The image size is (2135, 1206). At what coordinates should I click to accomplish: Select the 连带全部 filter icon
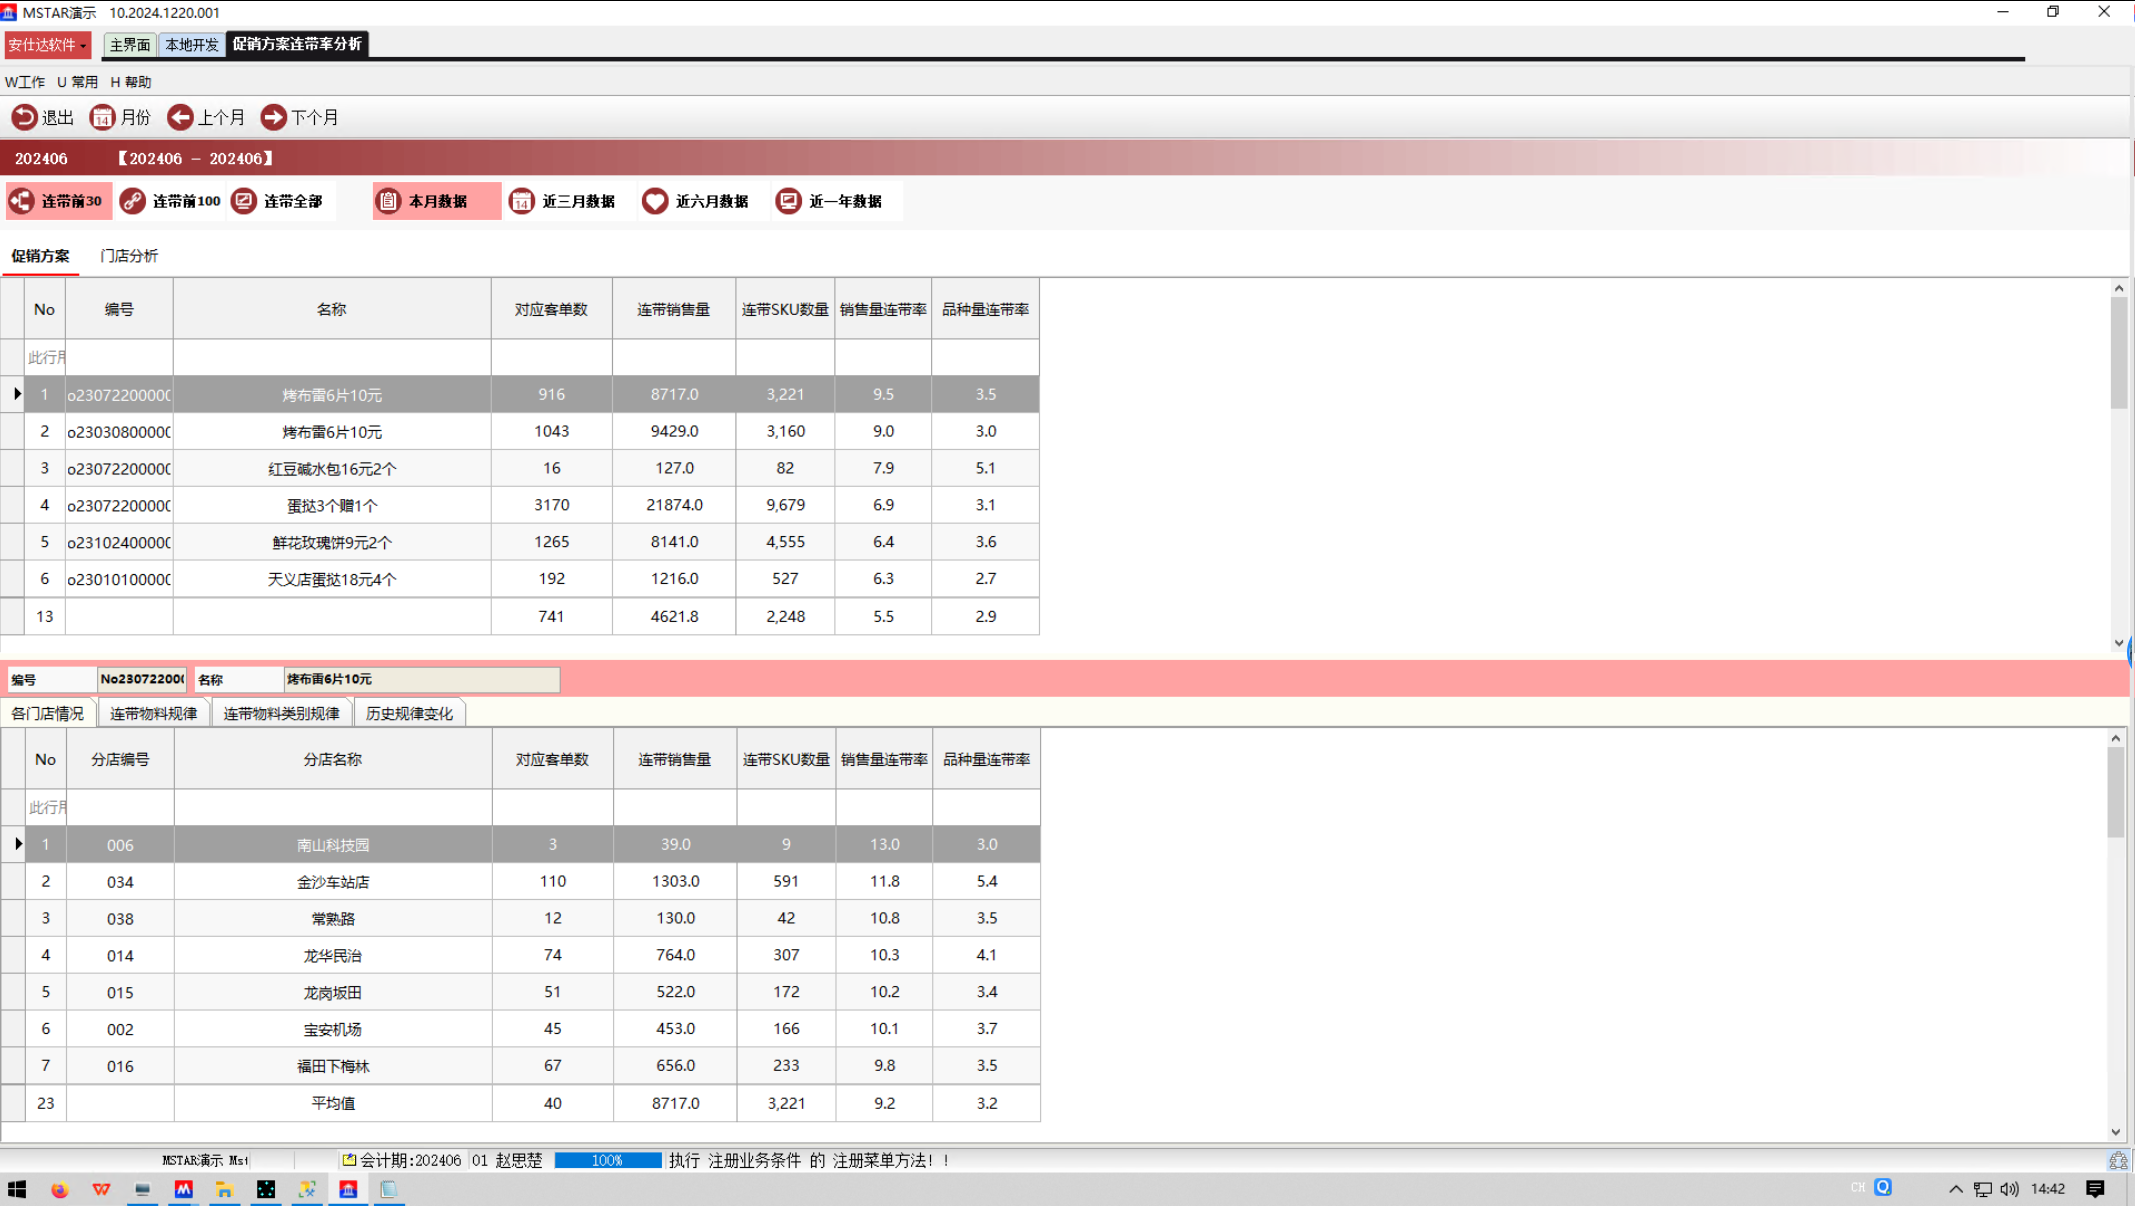click(244, 201)
